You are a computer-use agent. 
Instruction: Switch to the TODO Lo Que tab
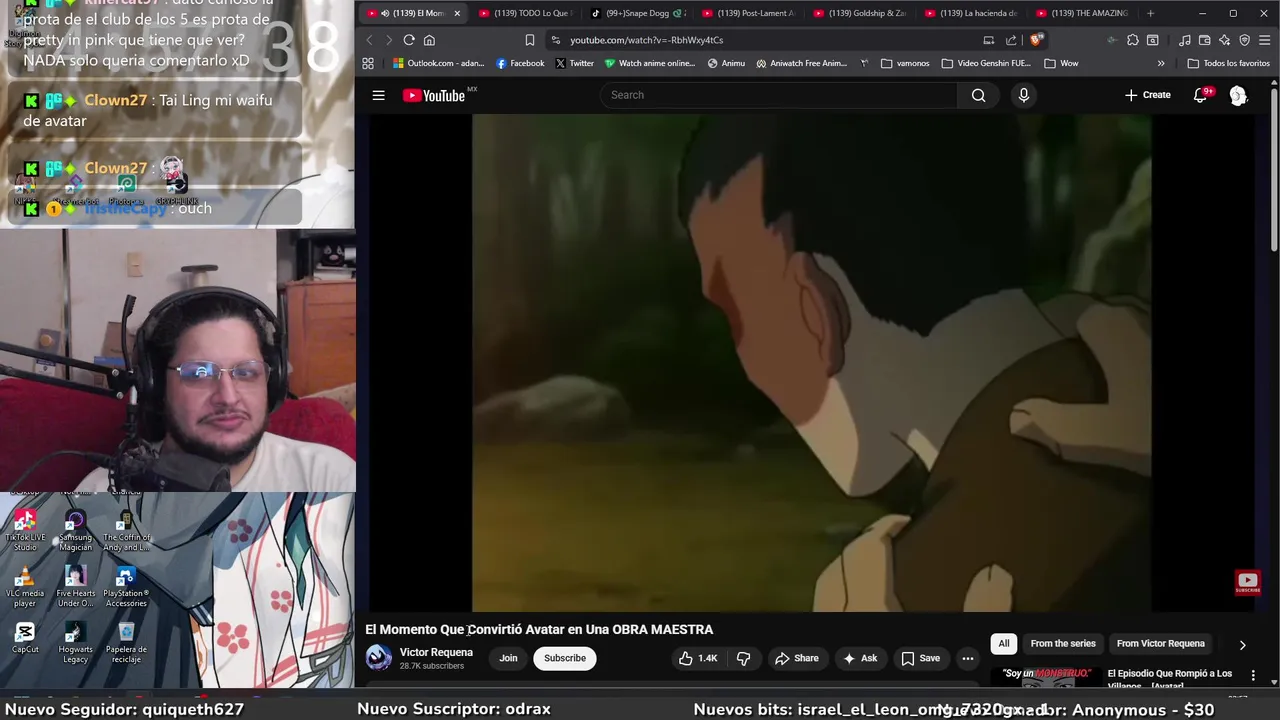pos(523,13)
